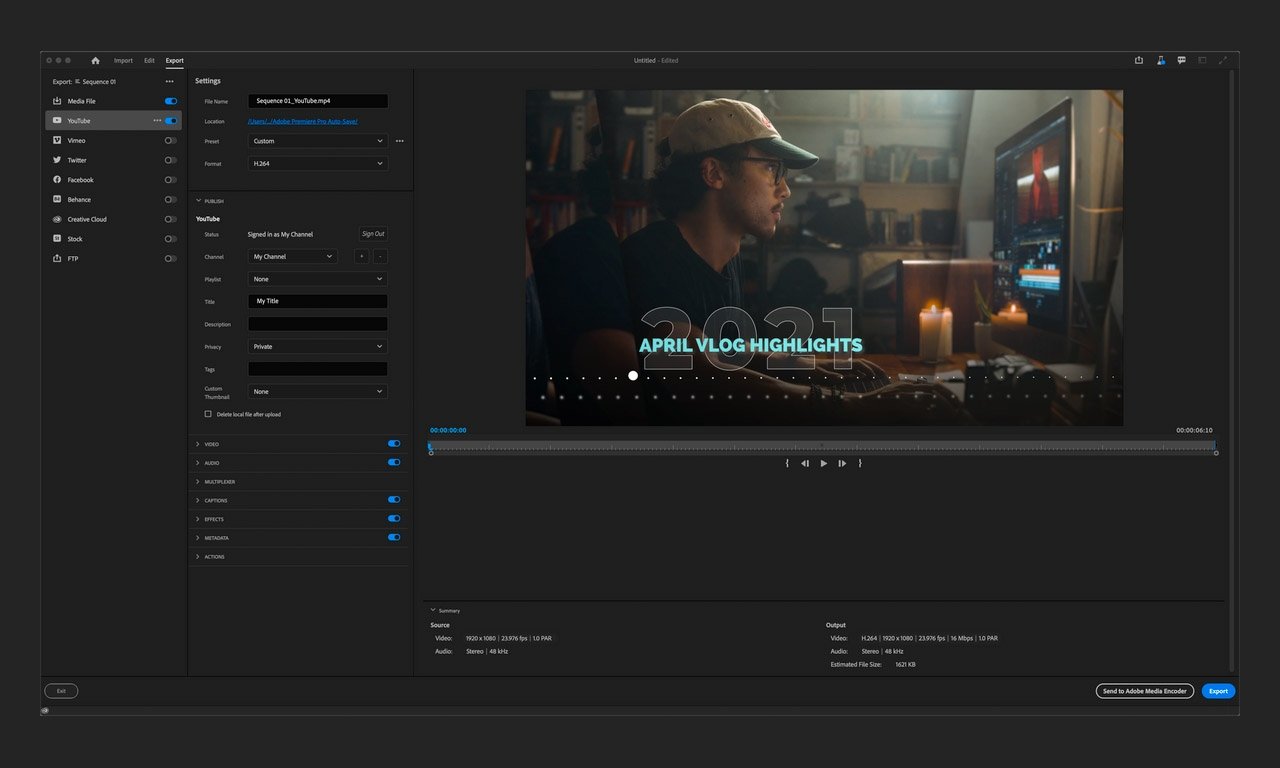Screen dimensions: 1280x768
Task: Click Send to Adobe Media Encoder
Action: pyautogui.click(x=1145, y=691)
